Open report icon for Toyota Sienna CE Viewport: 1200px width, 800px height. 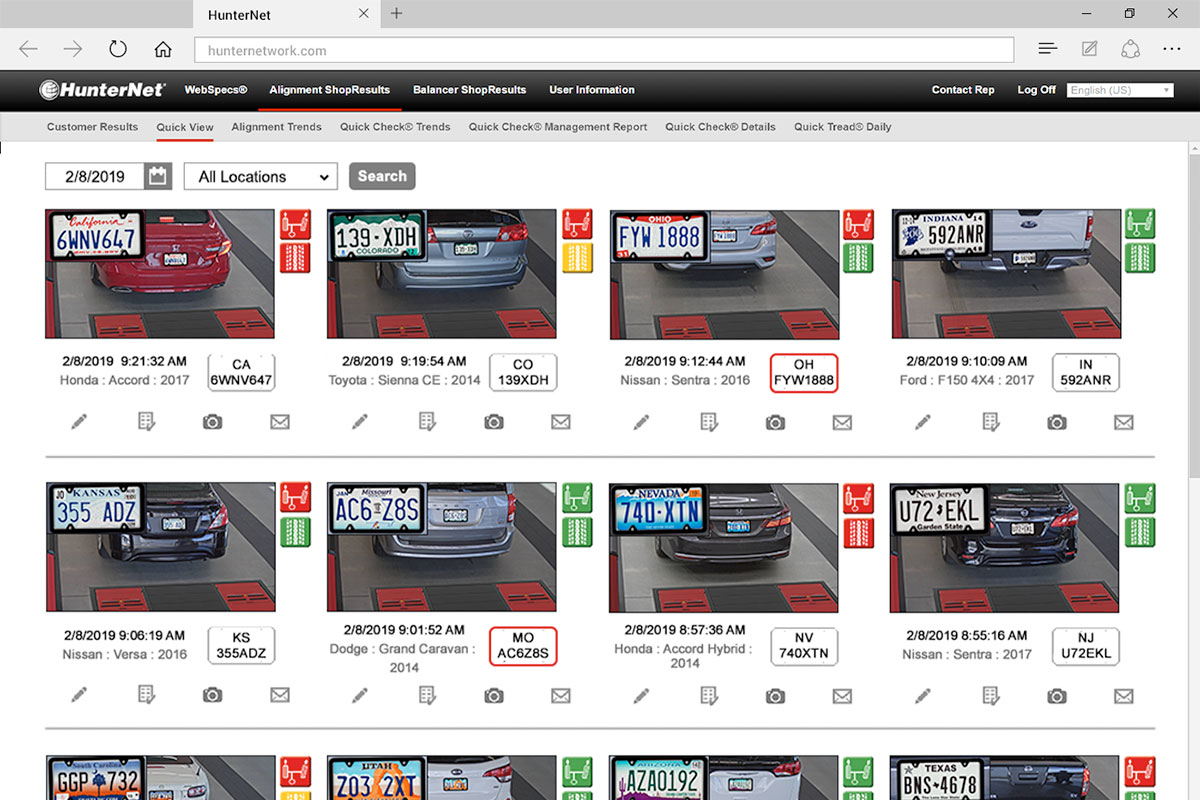tap(427, 422)
